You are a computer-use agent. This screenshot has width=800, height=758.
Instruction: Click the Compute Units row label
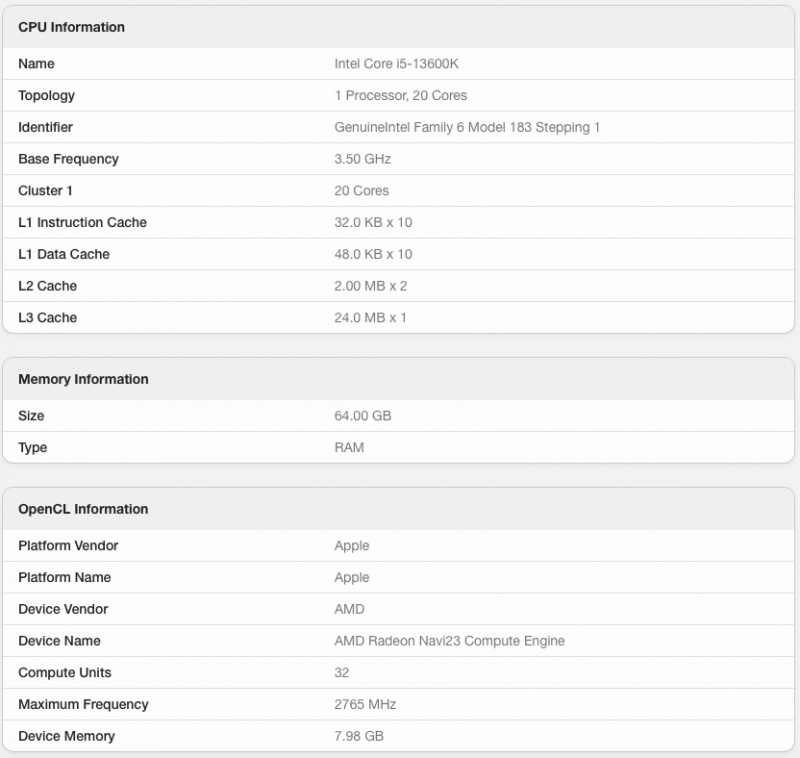(64, 673)
